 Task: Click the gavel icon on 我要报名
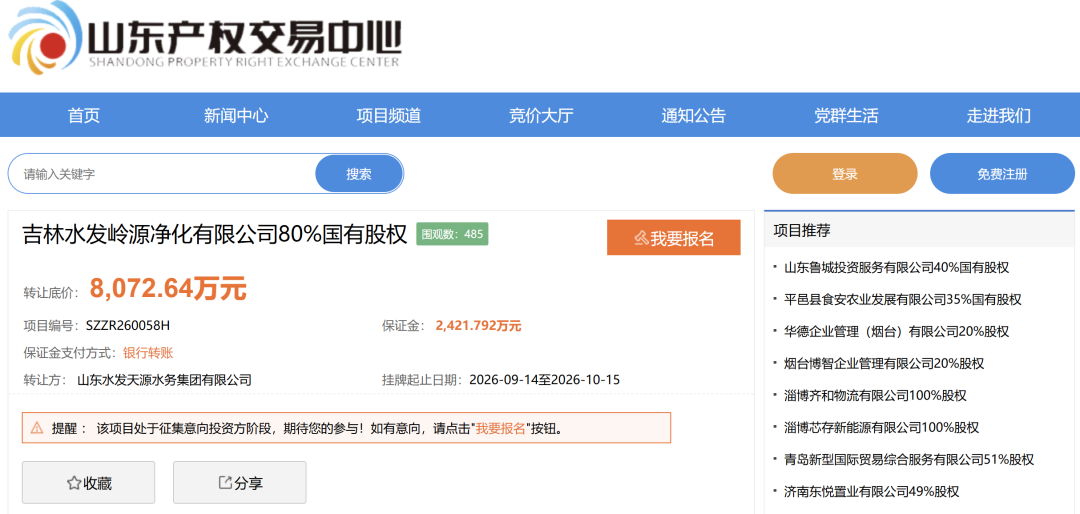tap(641, 238)
